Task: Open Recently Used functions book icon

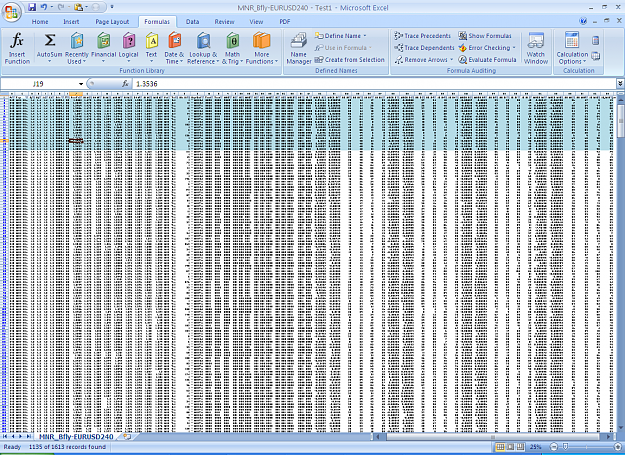Action: point(77,41)
